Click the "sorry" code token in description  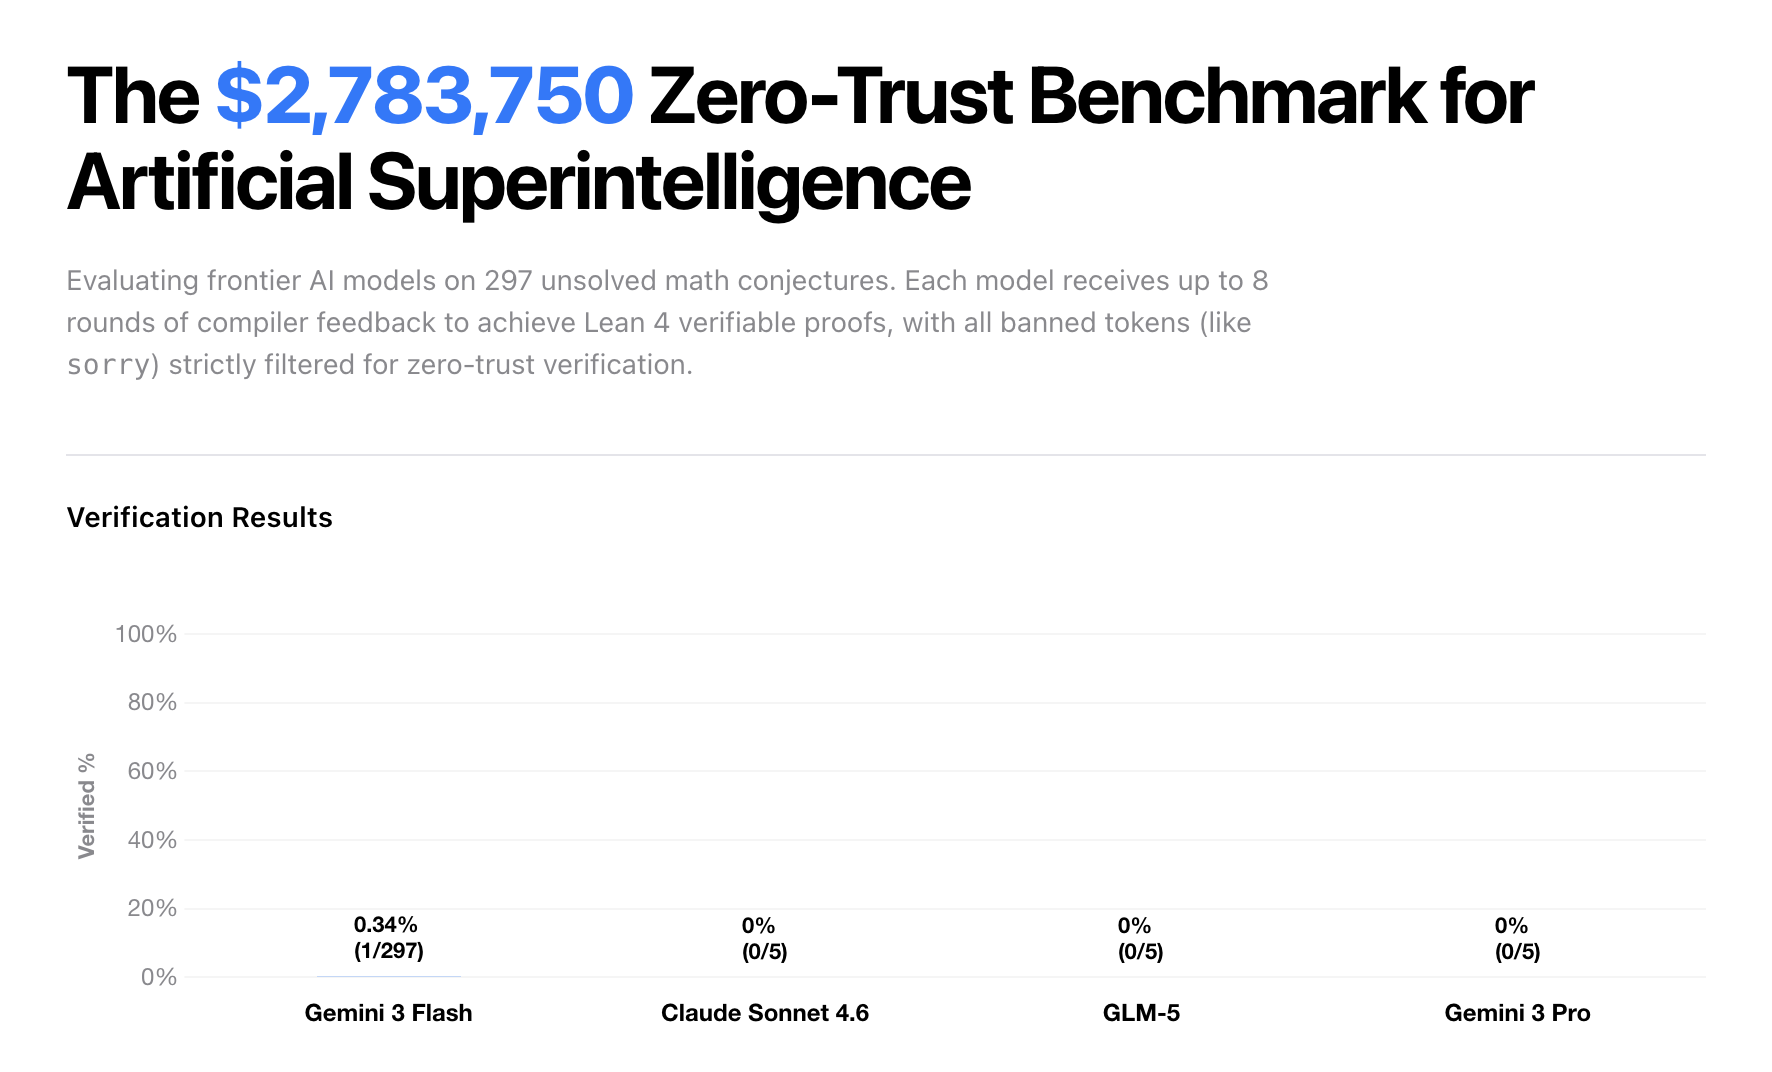[107, 365]
